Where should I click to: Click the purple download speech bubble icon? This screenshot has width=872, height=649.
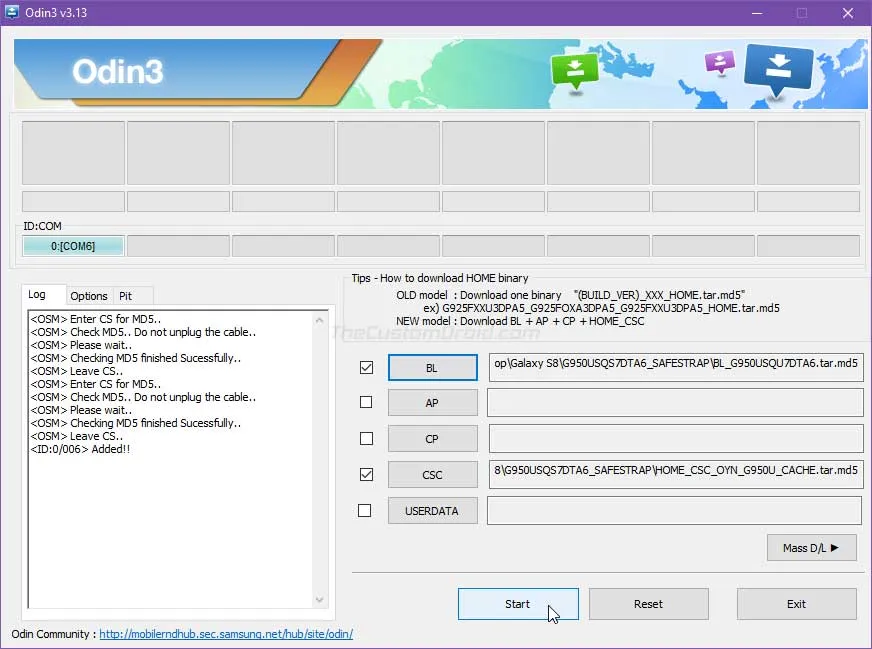[719, 62]
